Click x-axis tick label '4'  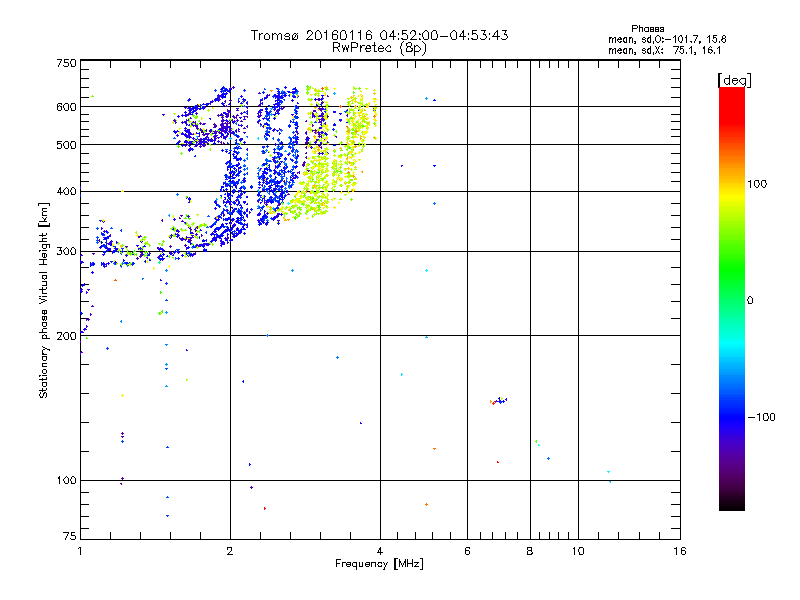[380, 551]
